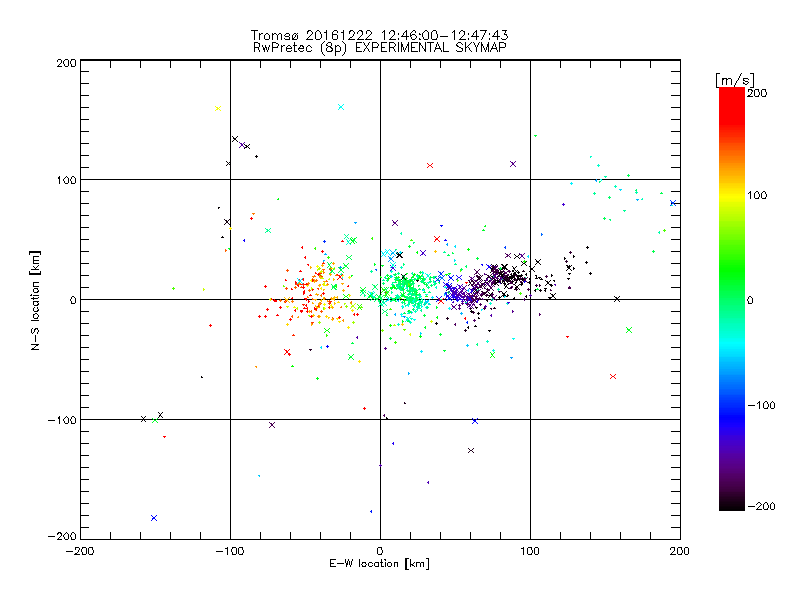The width and height of the screenshot is (800, 600).
Task: Click the y-axis tick label "-200"
Action: tap(62, 536)
